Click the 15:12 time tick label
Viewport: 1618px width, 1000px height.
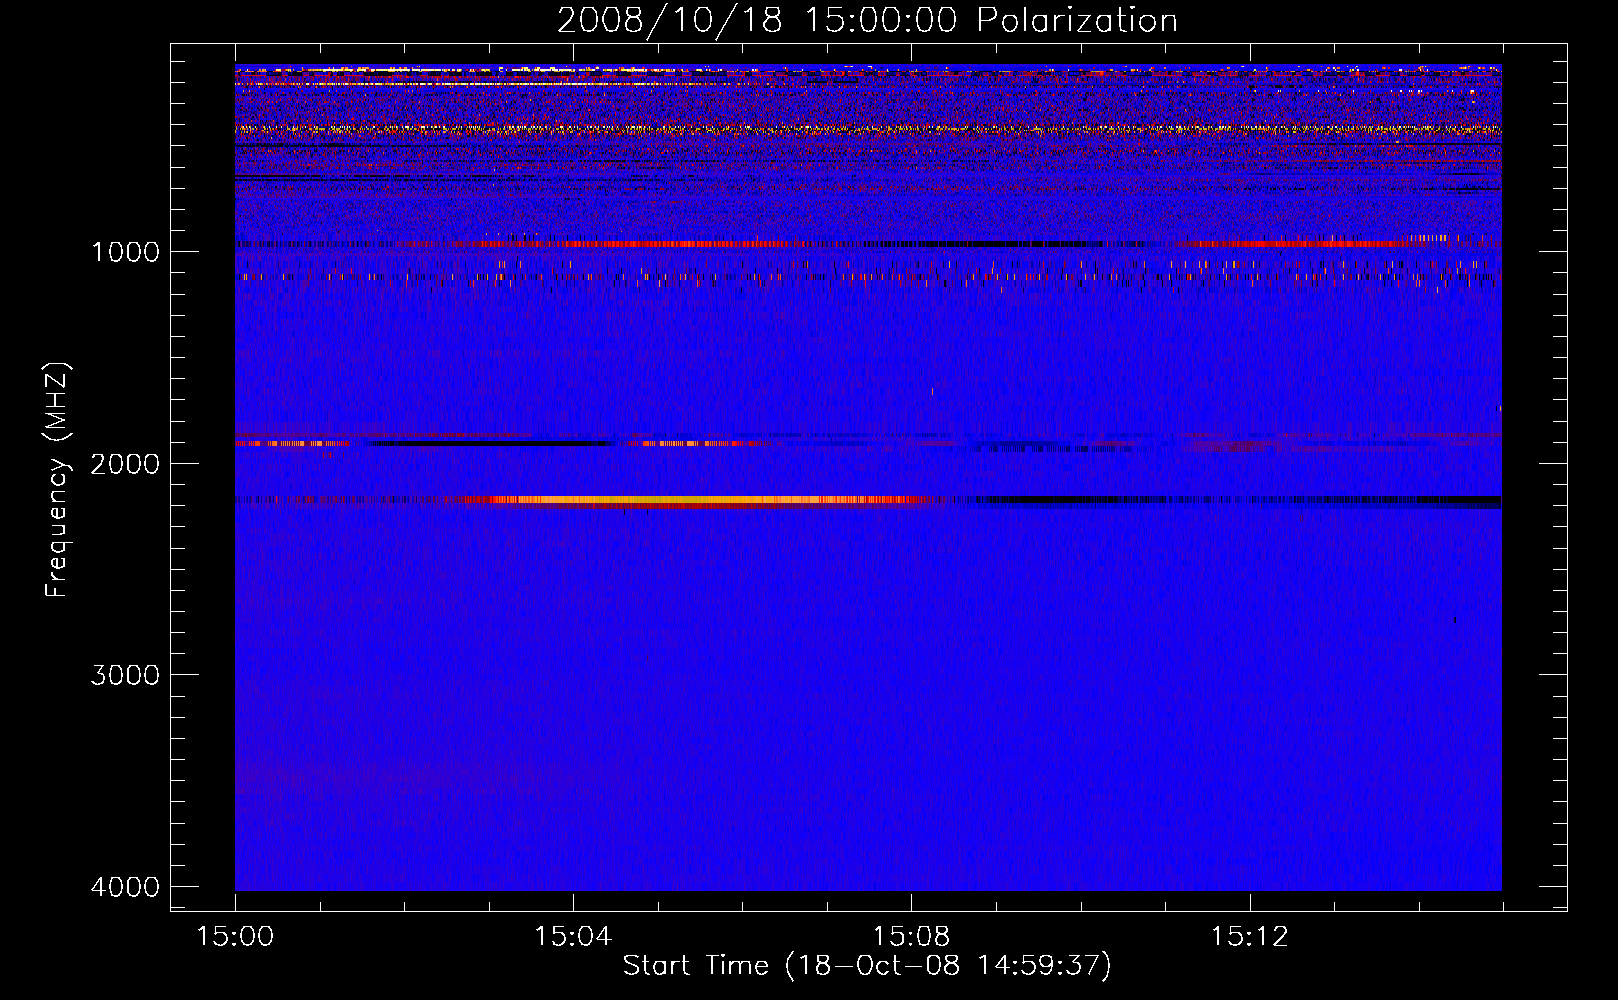(1249, 937)
